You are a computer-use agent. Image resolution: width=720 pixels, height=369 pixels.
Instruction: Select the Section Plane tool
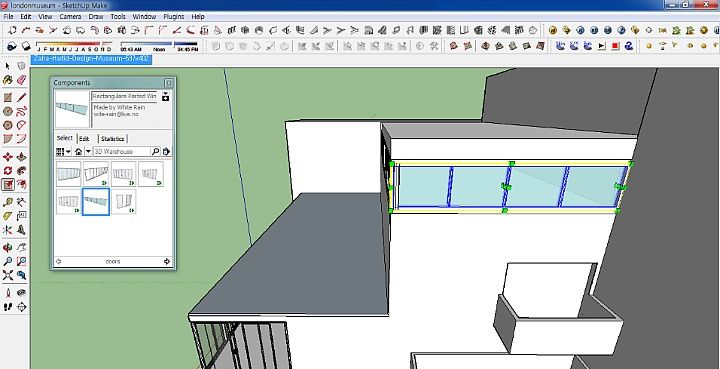pyautogui.click(x=21, y=307)
